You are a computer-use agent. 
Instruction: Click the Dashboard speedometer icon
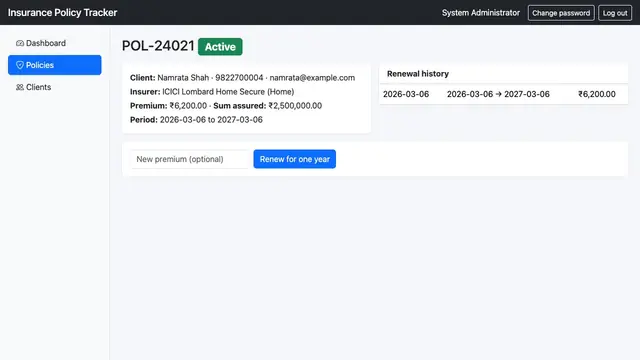(20, 43)
